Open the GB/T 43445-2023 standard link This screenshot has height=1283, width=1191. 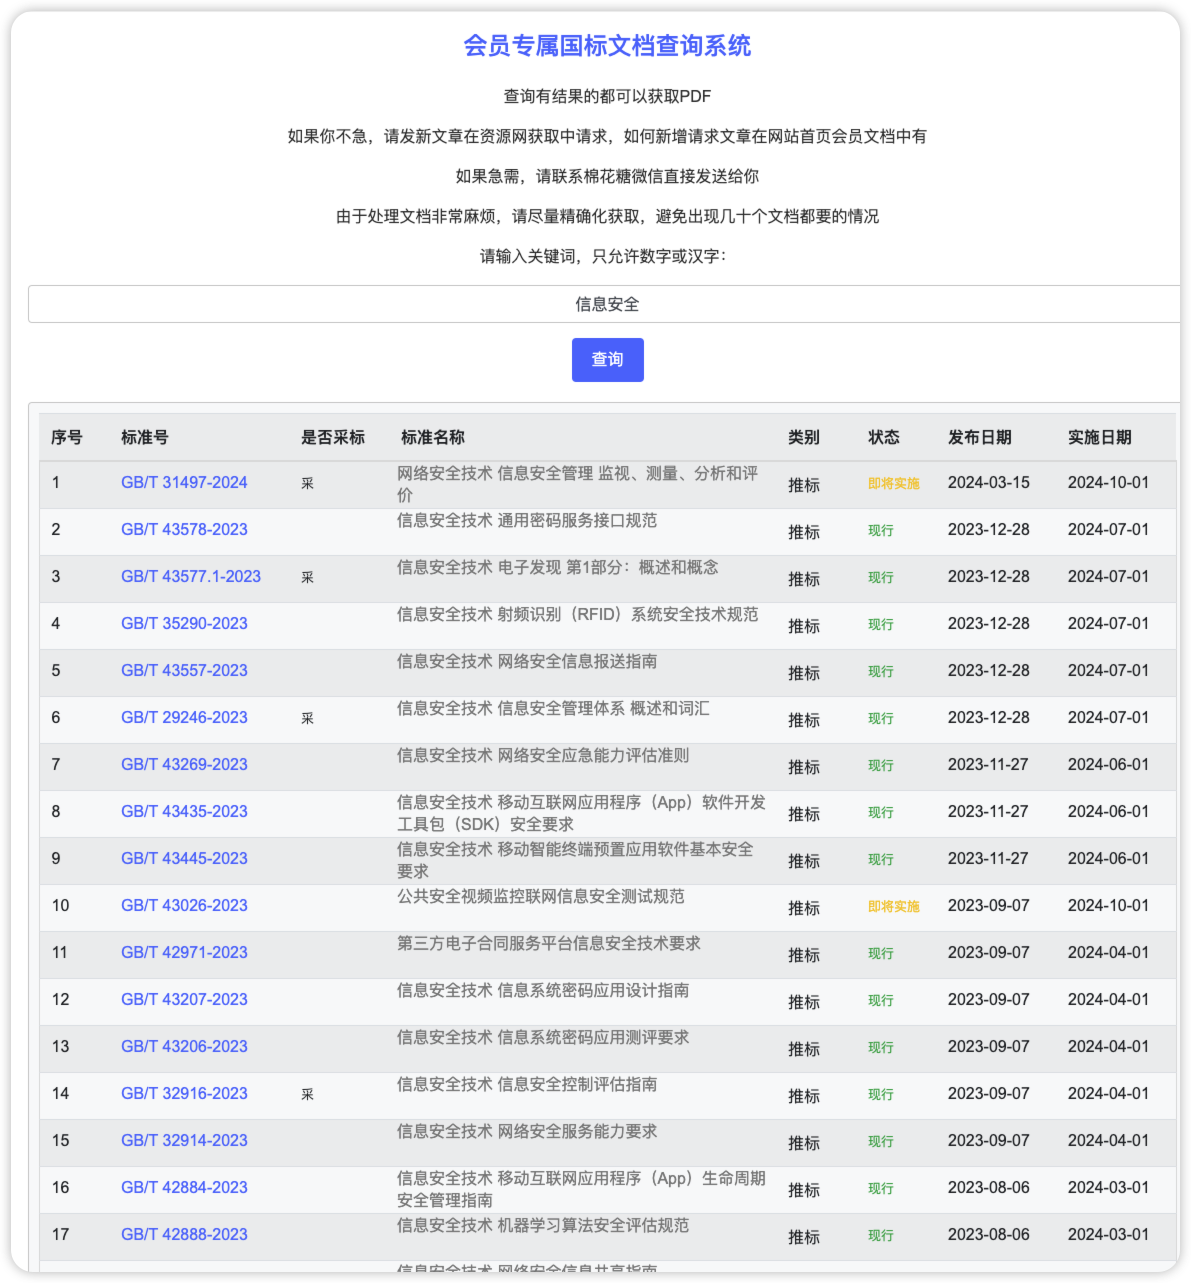click(184, 858)
